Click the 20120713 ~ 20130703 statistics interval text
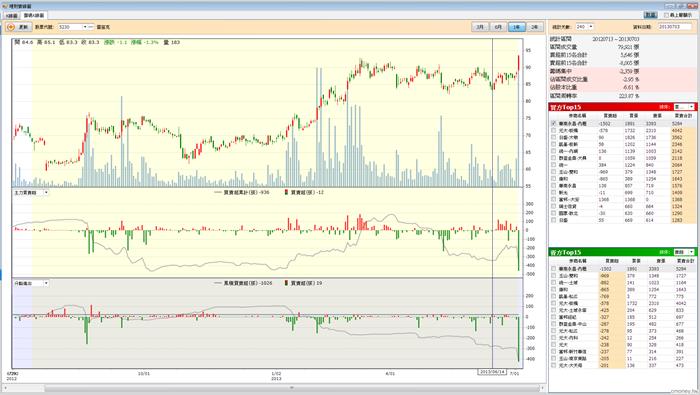 (x=616, y=39)
